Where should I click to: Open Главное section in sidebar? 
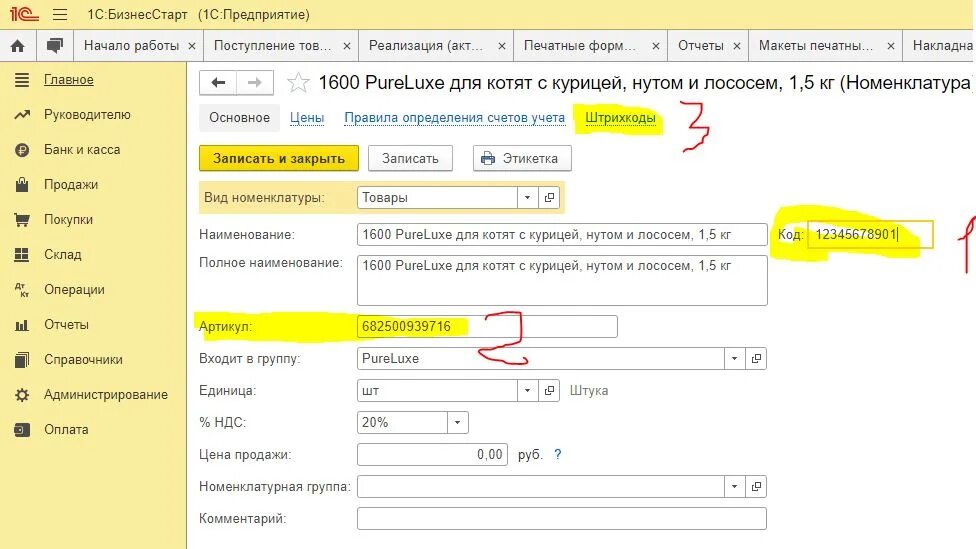point(68,80)
